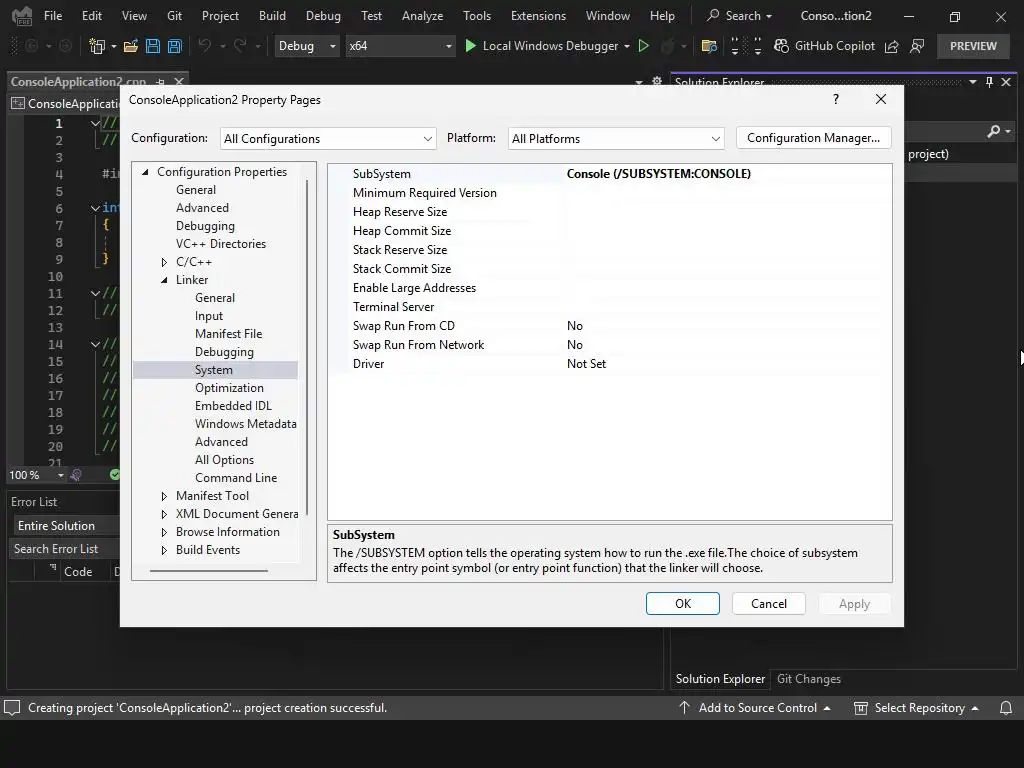Screen dimensions: 1024x768
Task: Click the GitHub Copilot icon
Action: 781,46
